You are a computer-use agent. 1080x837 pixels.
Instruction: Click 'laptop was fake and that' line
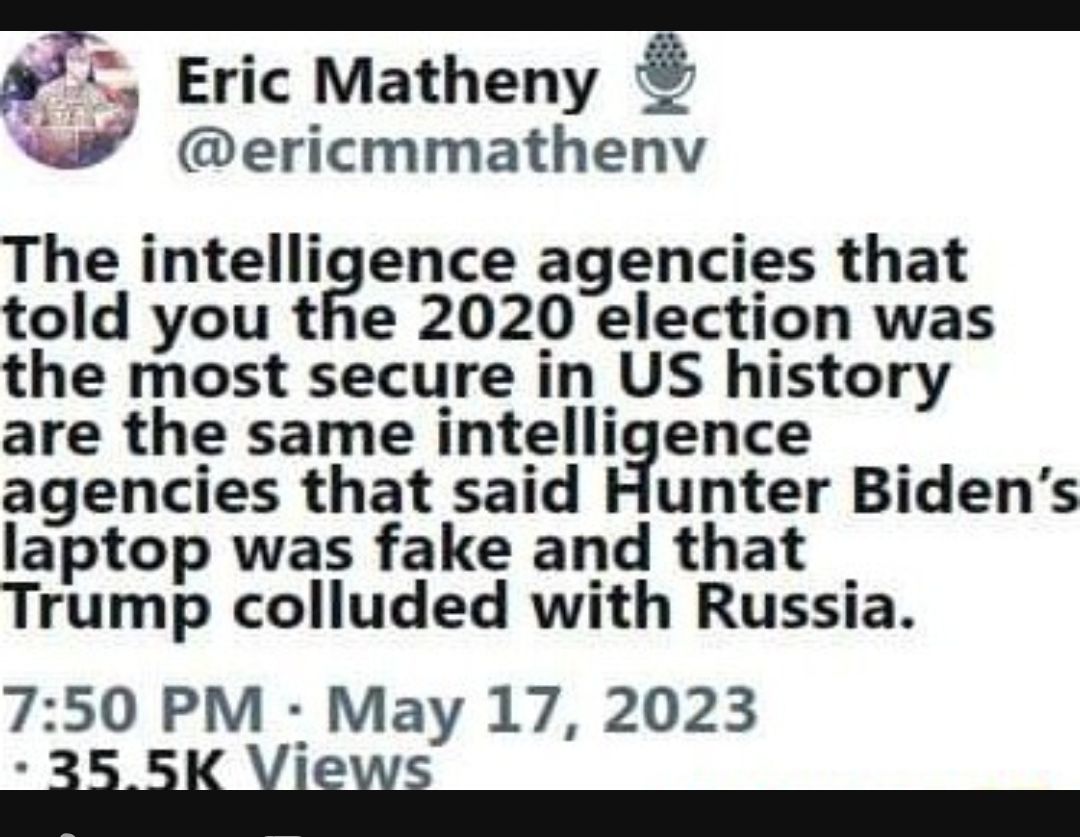coord(404,549)
